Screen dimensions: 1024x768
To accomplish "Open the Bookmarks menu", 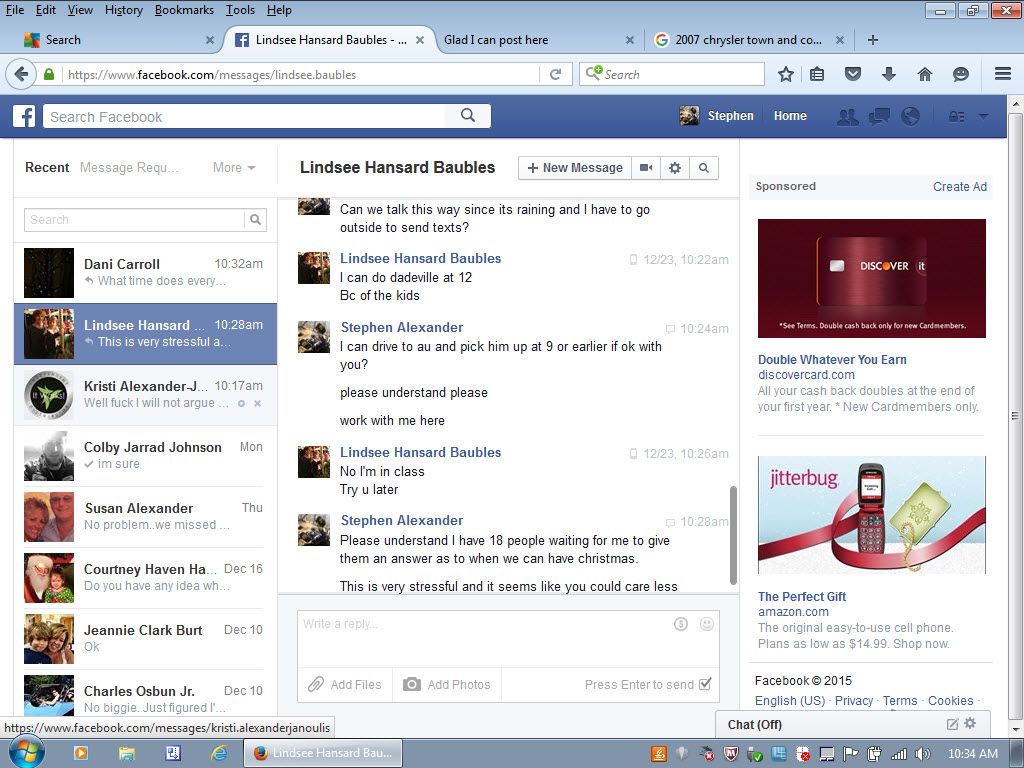I will 184,10.
